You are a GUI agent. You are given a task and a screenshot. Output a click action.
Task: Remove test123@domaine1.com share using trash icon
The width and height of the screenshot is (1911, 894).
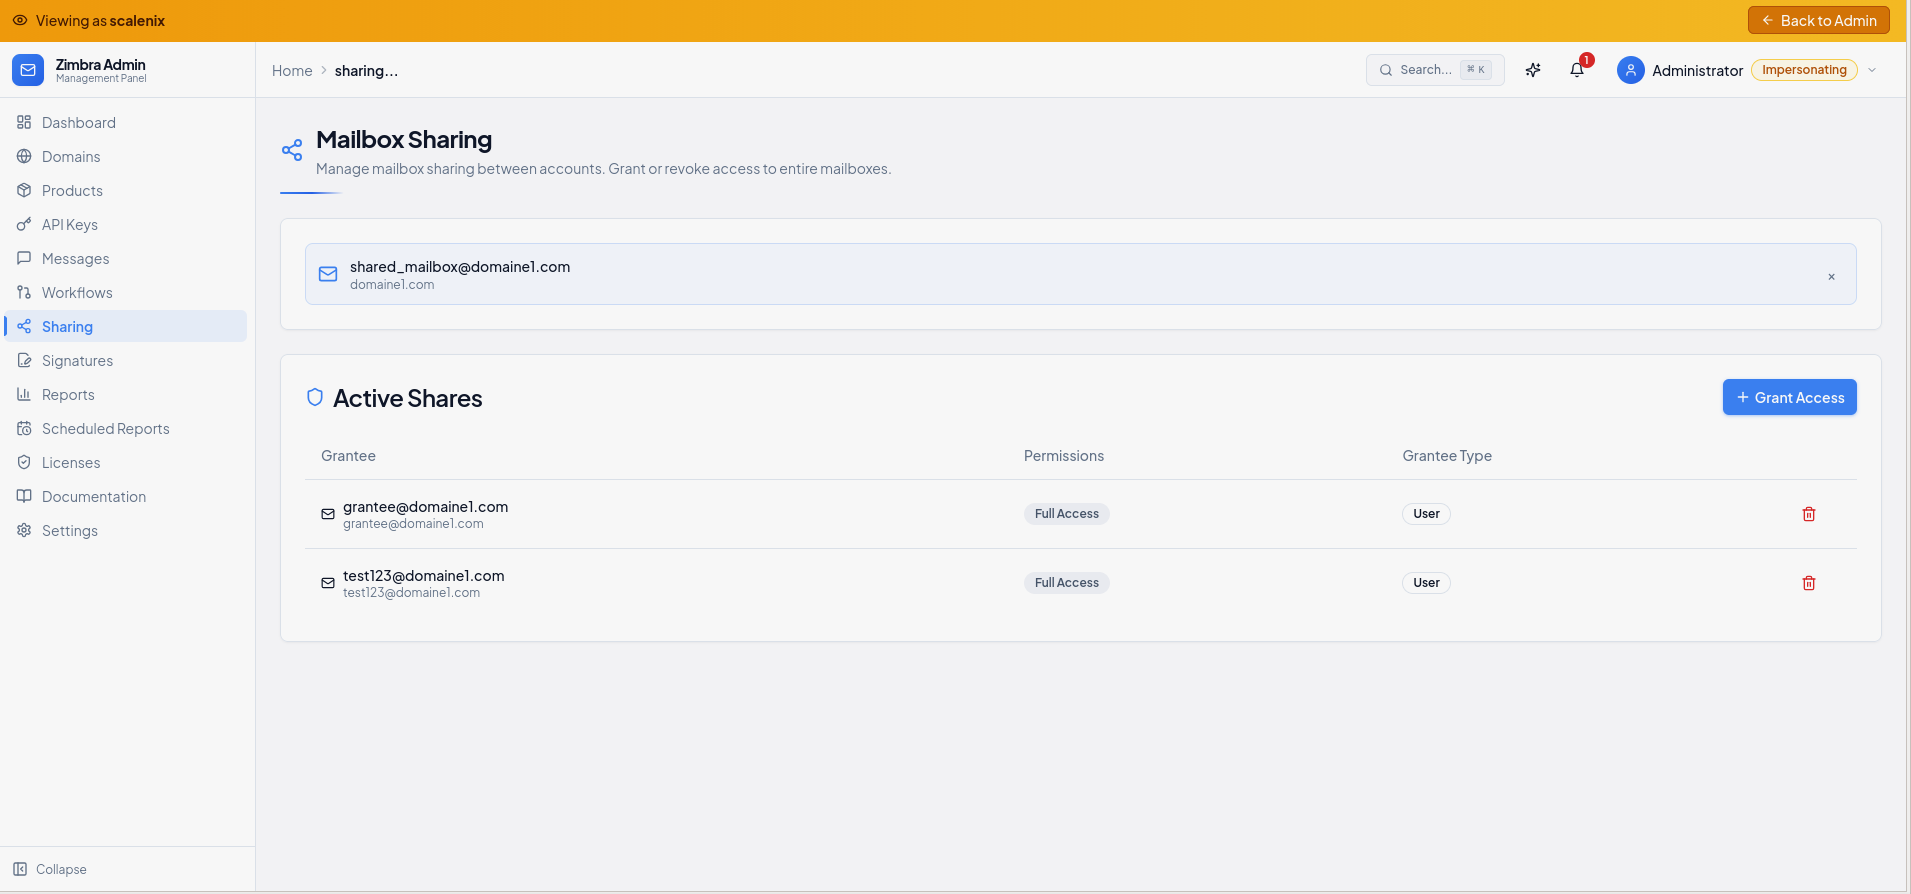point(1808,583)
